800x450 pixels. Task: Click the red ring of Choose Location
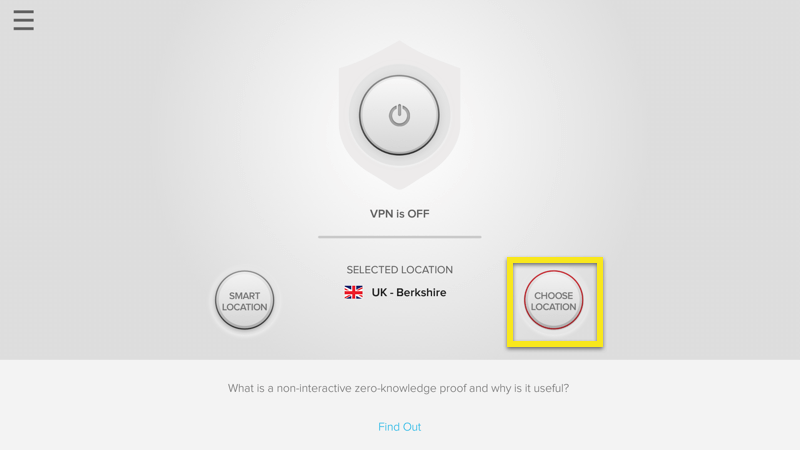click(554, 272)
